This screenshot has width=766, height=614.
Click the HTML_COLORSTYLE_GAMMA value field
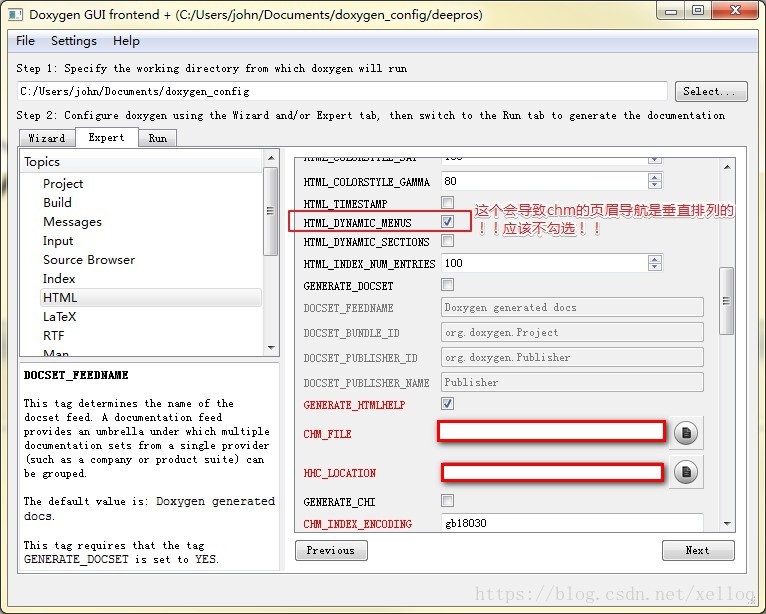pos(545,181)
